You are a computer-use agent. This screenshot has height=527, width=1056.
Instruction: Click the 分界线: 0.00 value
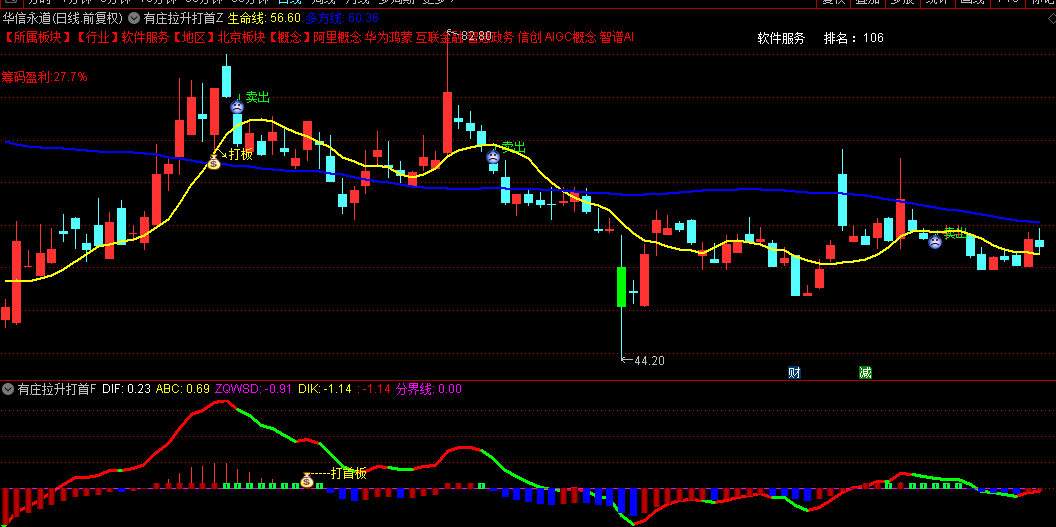click(428, 389)
